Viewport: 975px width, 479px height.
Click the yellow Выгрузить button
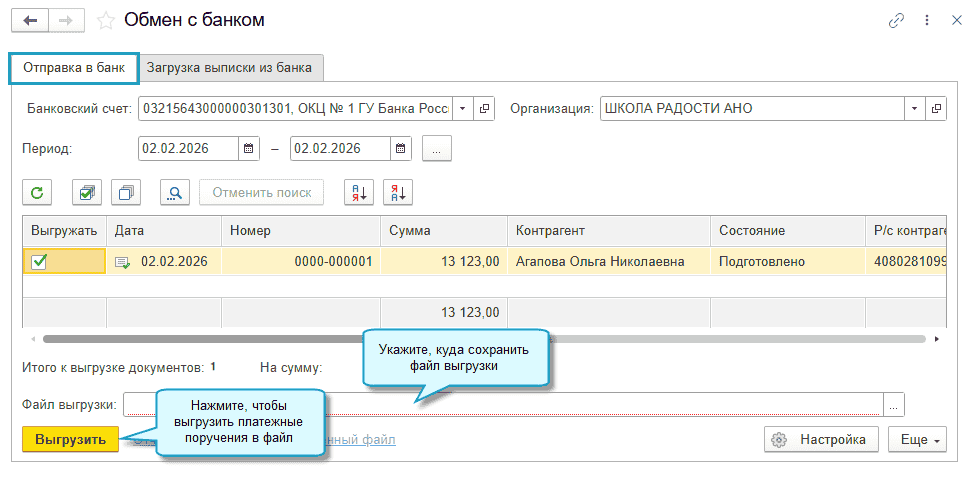pos(70,439)
